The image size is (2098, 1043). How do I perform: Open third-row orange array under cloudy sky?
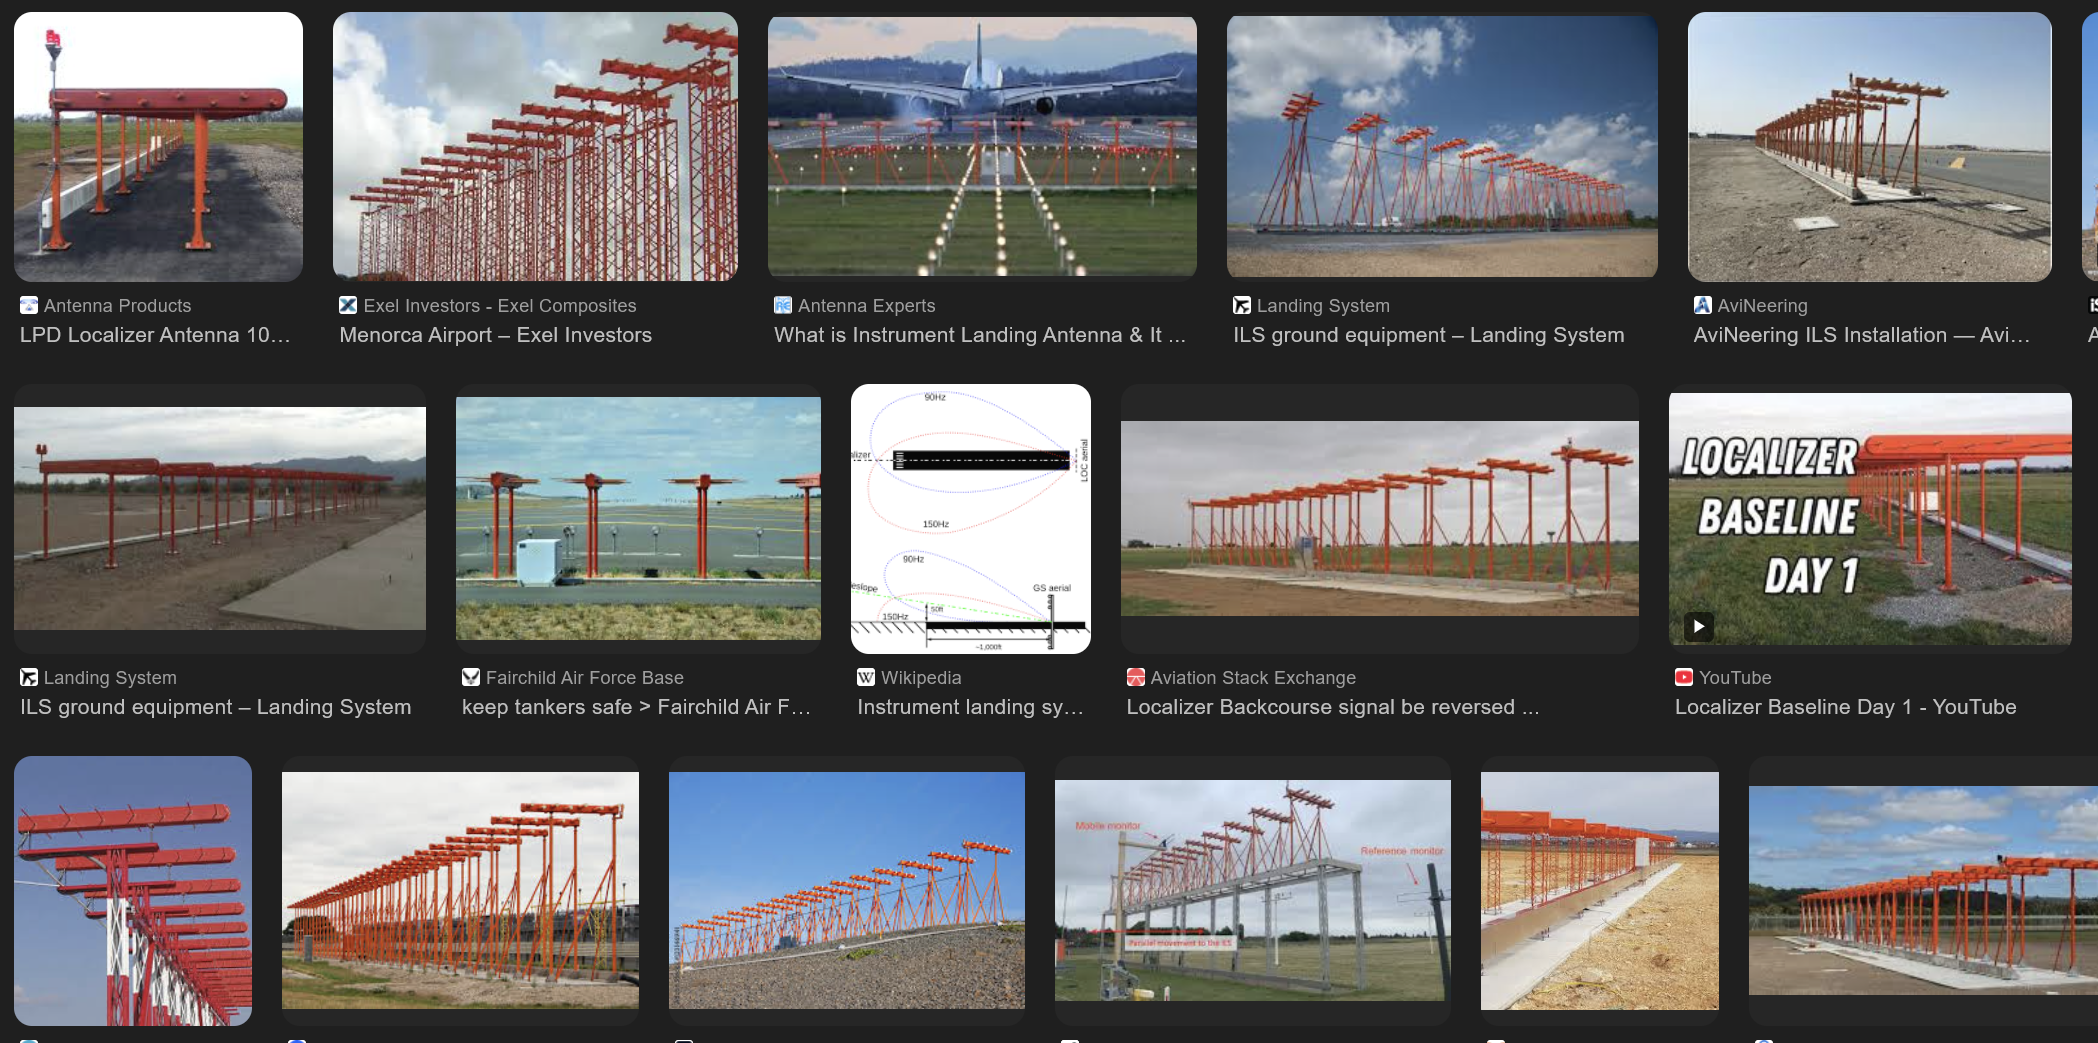coord(1923,891)
